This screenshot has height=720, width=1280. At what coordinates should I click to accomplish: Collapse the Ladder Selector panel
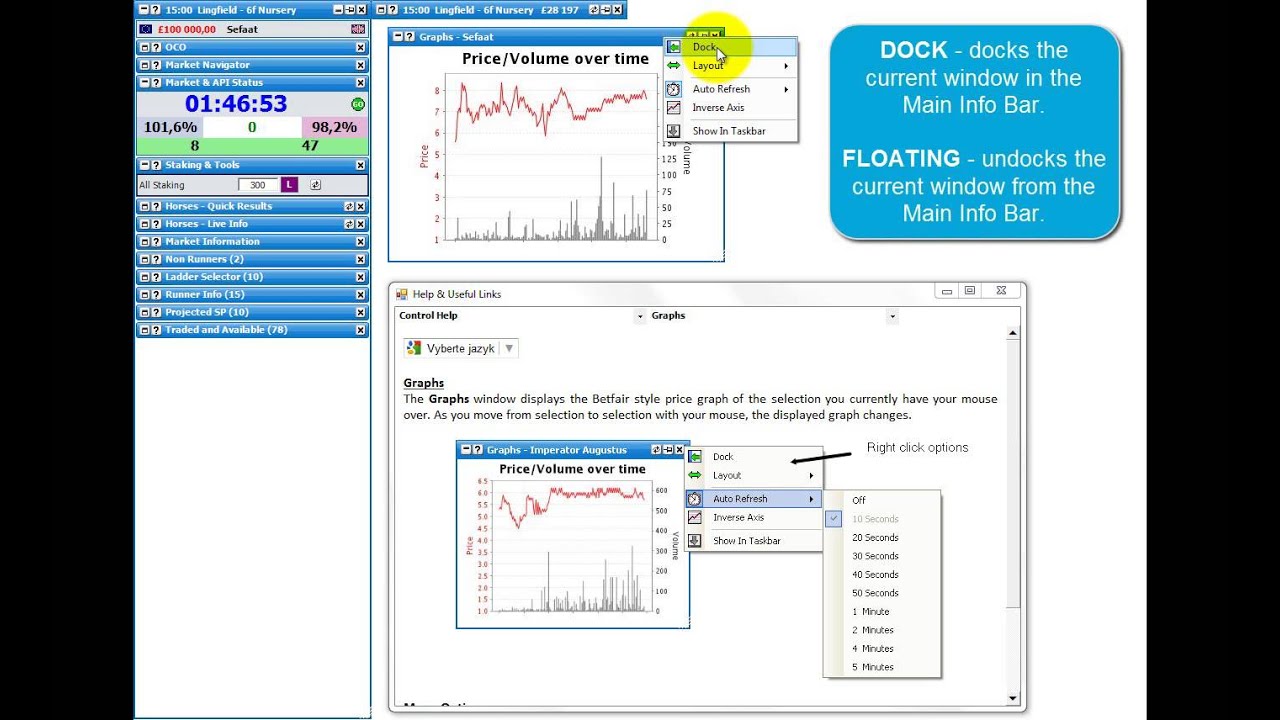coord(144,277)
